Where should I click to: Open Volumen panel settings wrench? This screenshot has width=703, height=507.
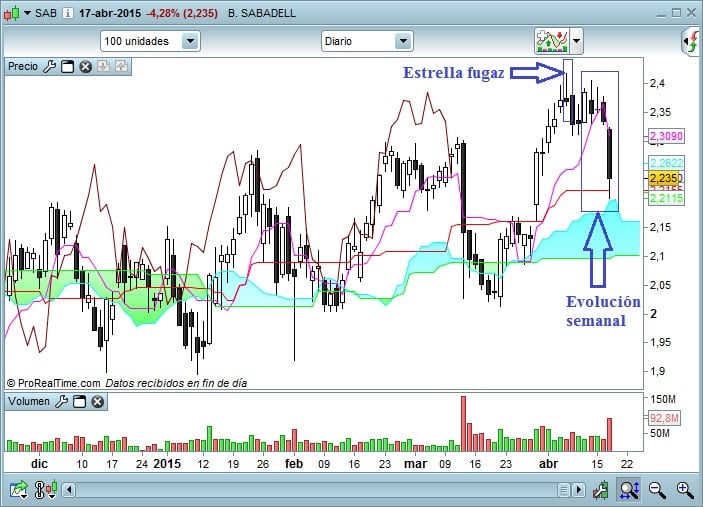click(61, 402)
